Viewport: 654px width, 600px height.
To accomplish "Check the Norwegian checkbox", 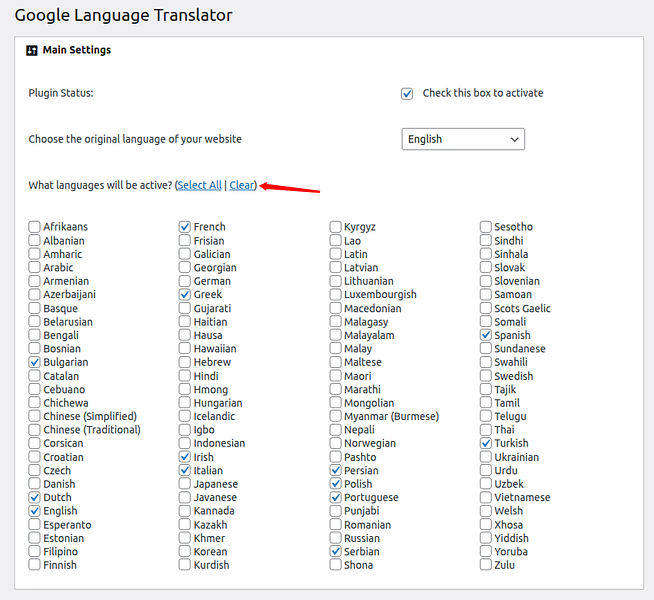I will coord(335,443).
